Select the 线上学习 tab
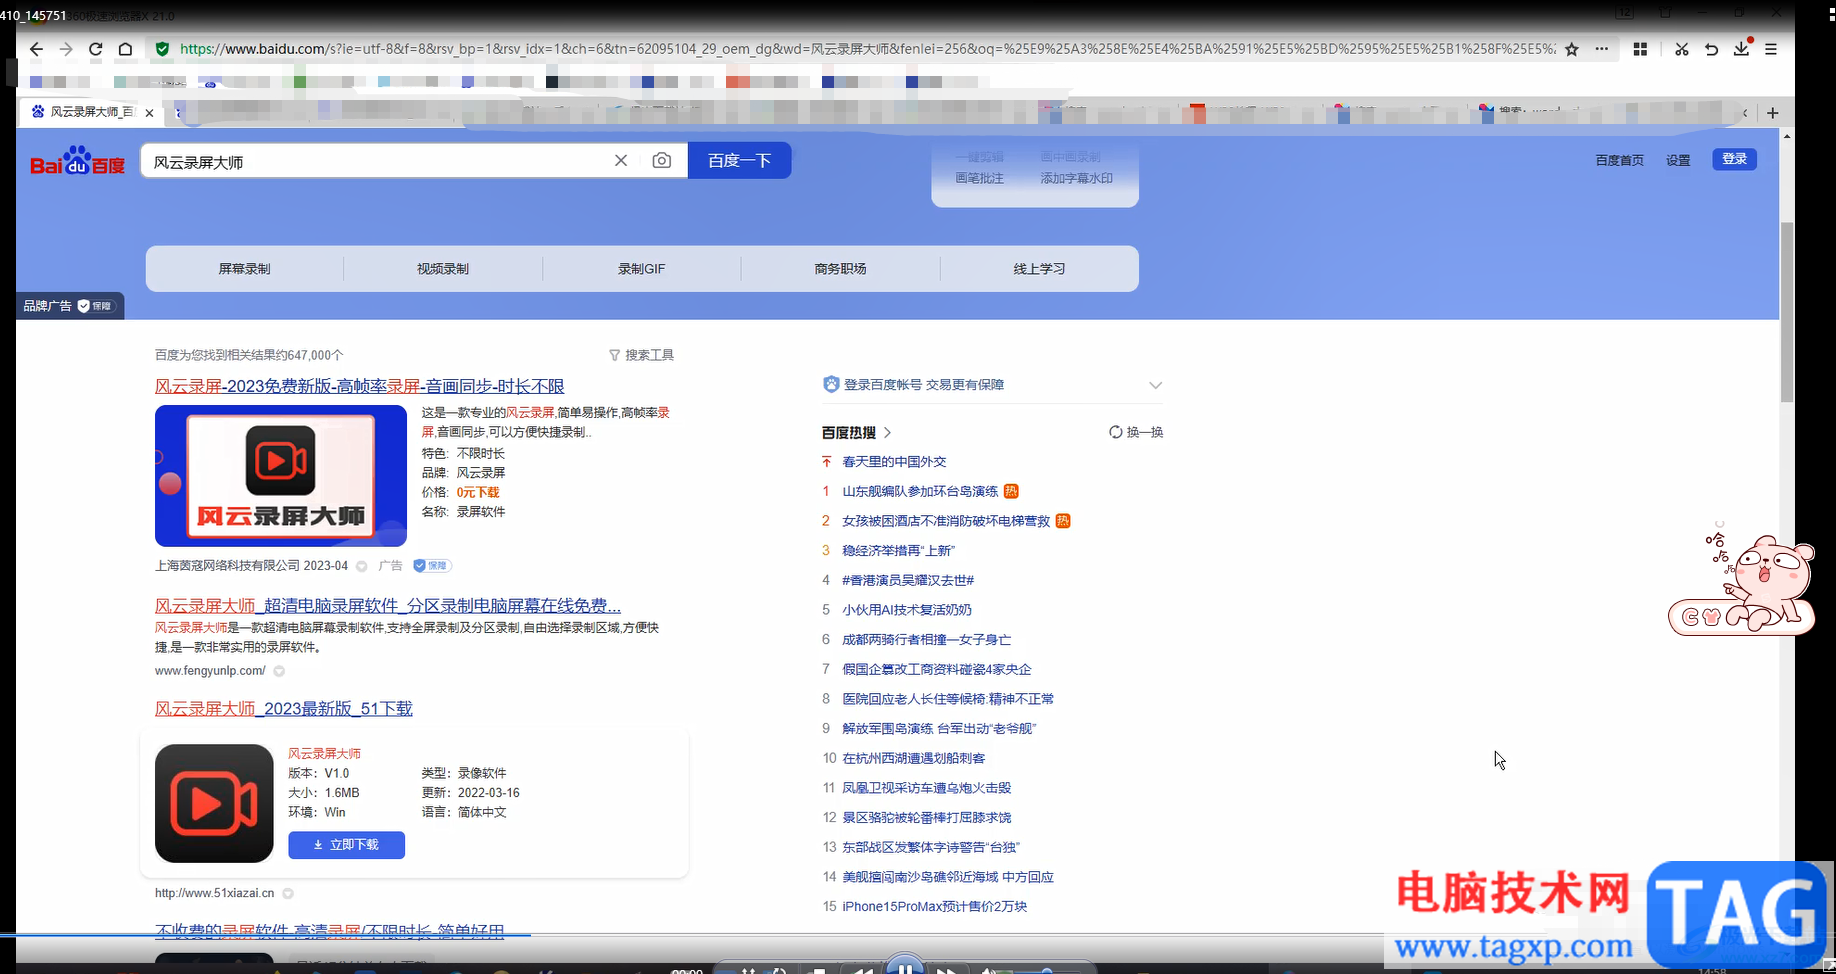This screenshot has height=974, width=1836. coord(1040,269)
